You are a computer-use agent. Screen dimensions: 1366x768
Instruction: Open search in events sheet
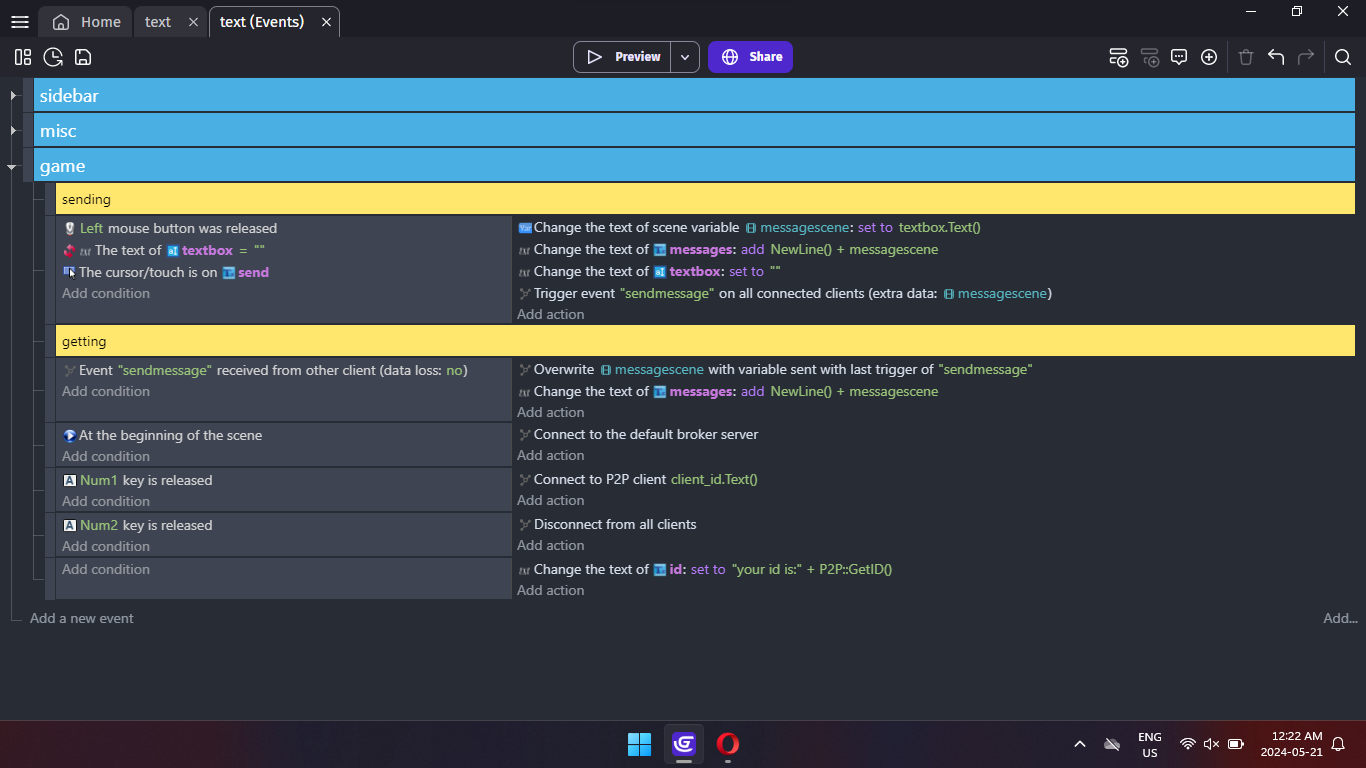pyautogui.click(x=1343, y=57)
